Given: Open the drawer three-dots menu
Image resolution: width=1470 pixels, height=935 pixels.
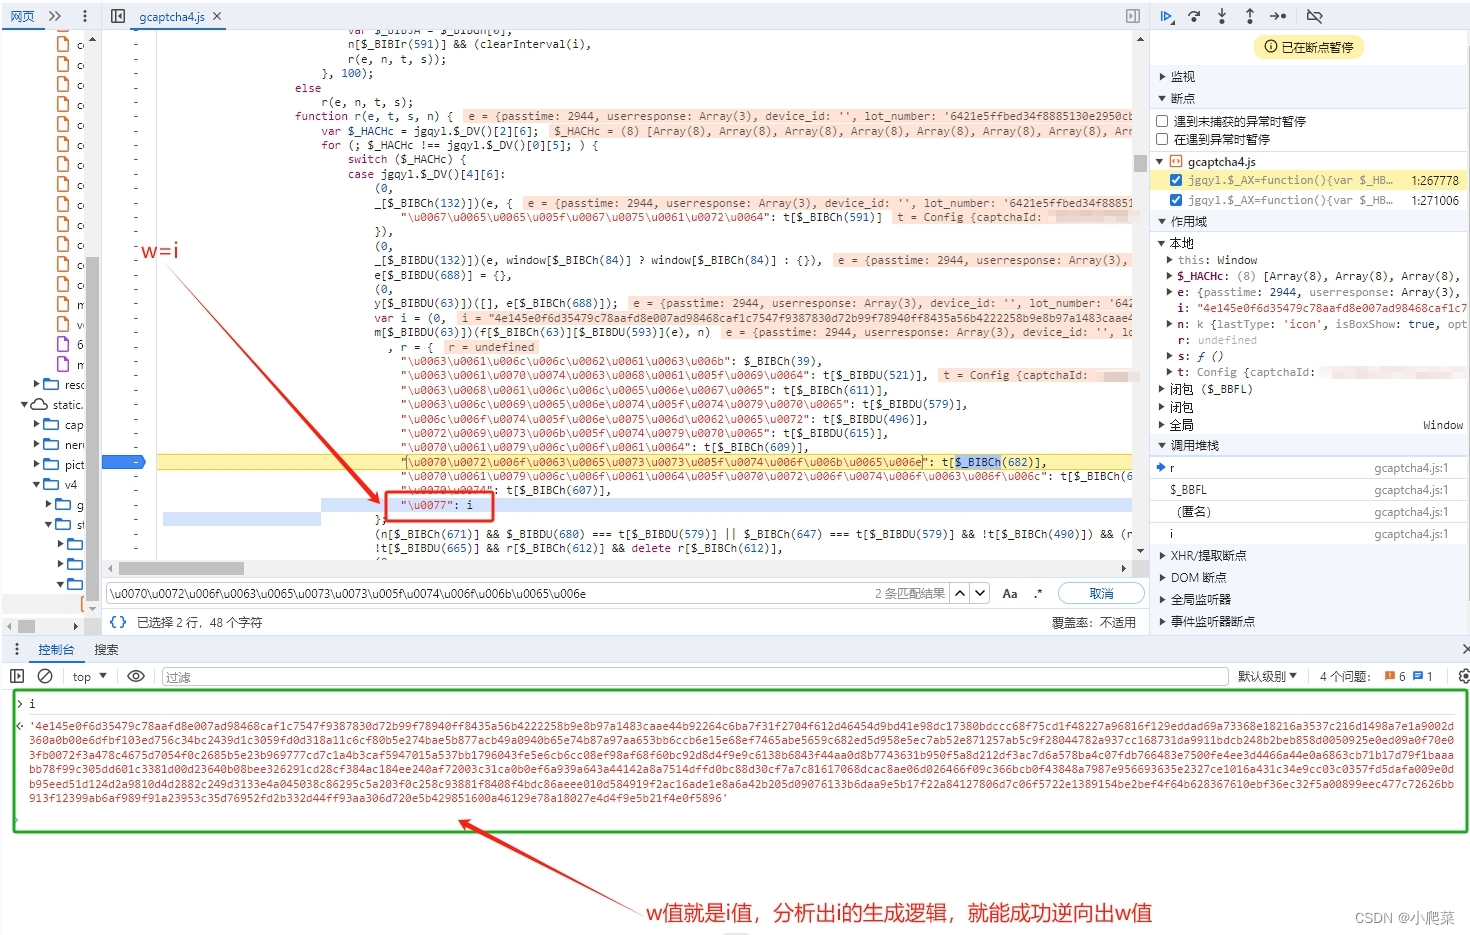Looking at the screenshot, I should 16,650.
